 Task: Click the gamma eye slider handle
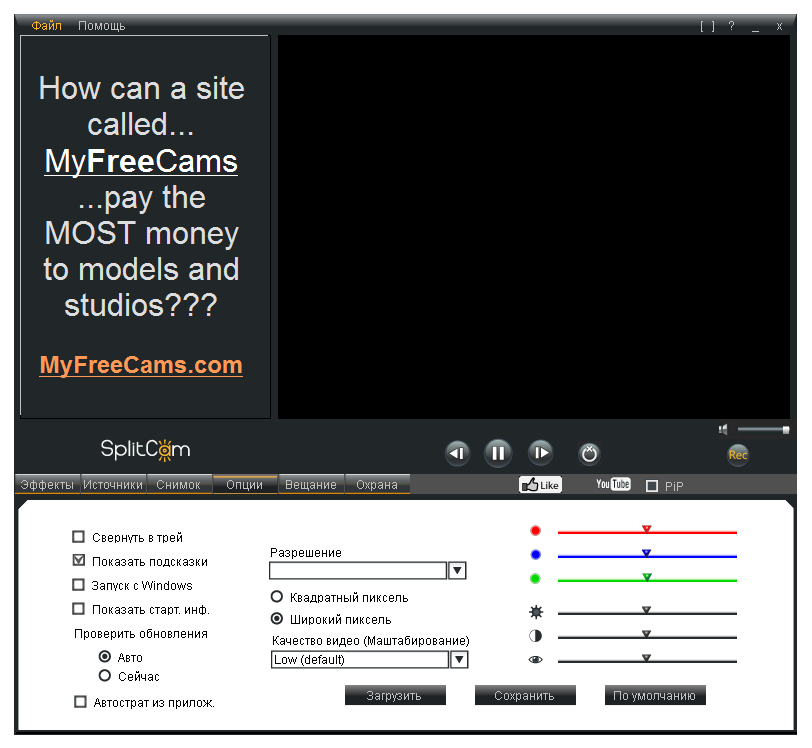pyautogui.click(x=646, y=658)
